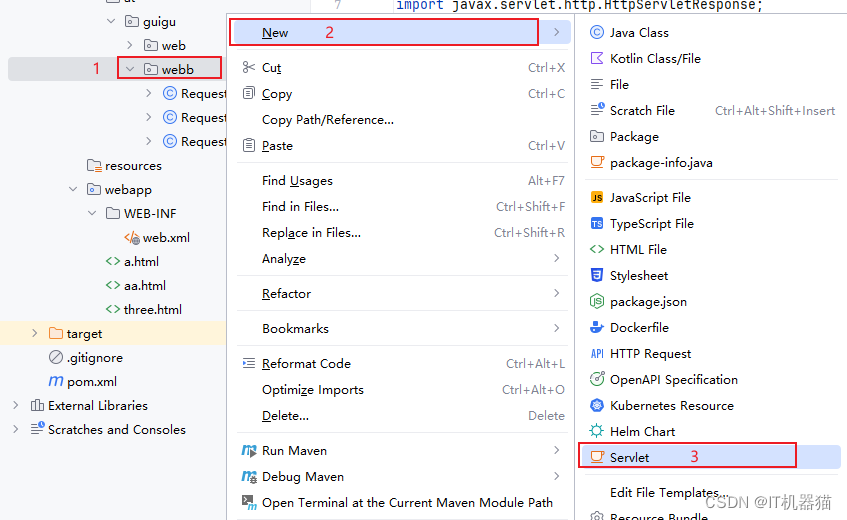Viewport: 847px width, 520px height.
Task: Open the Bookmarks submenu arrow
Action: tap(556, 328)
